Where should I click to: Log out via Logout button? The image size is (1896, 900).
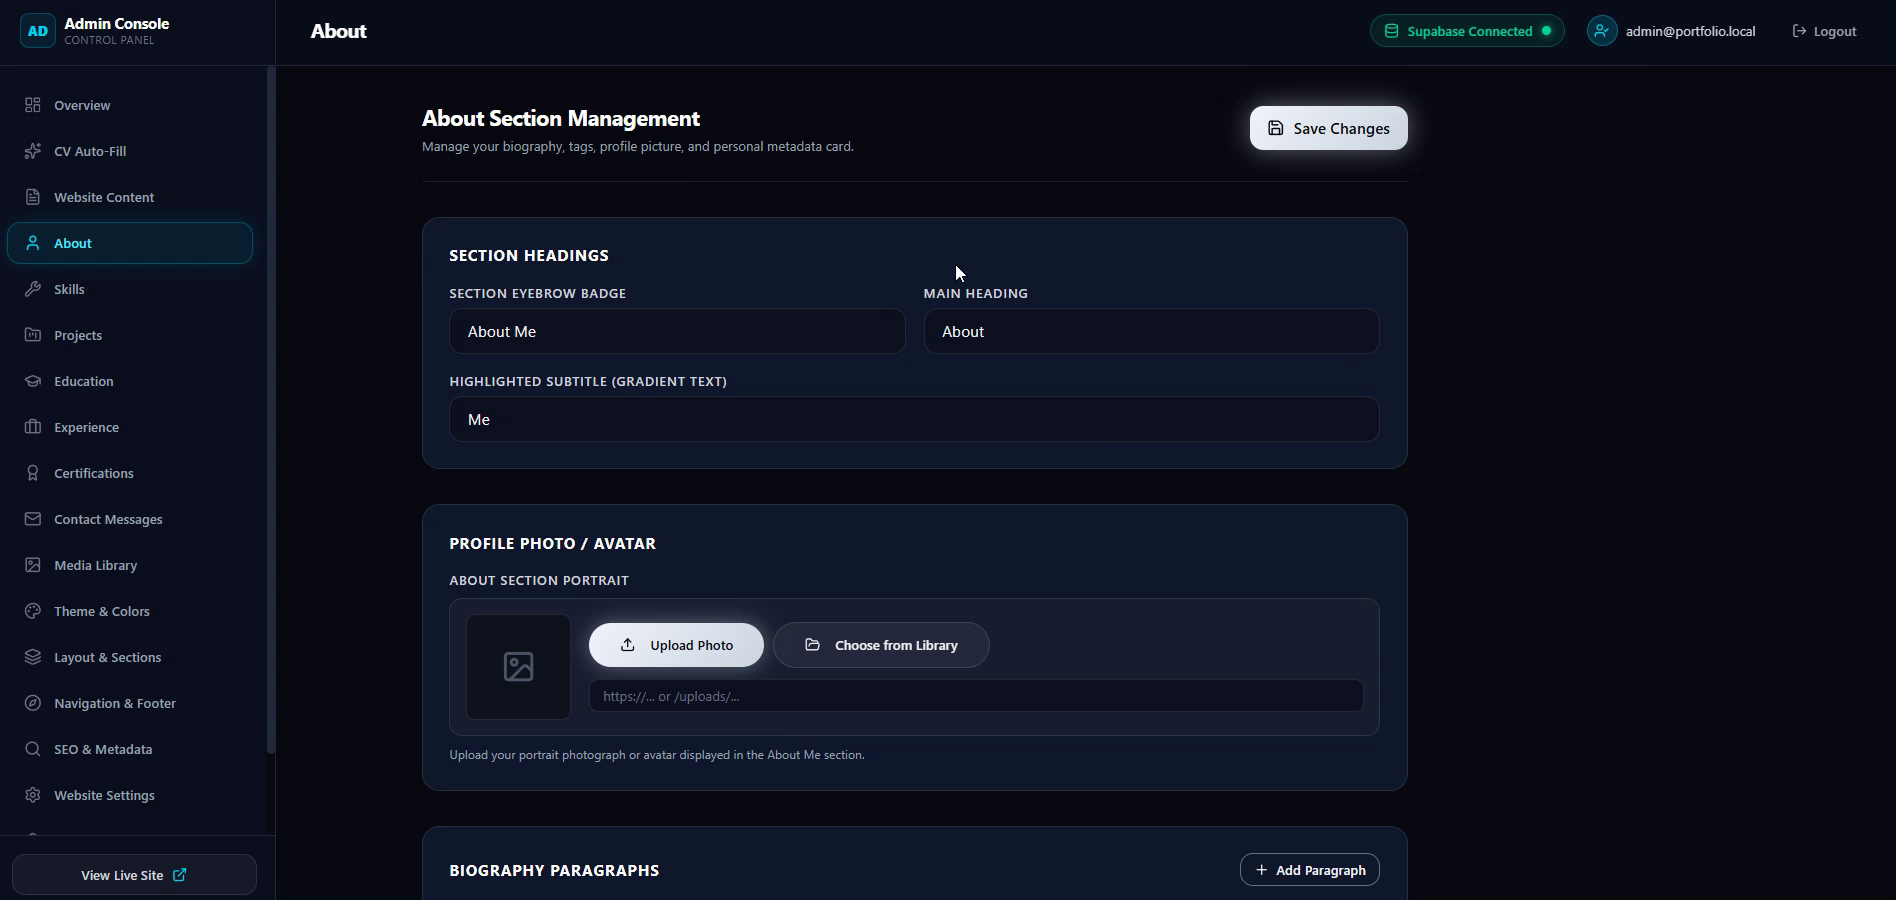pyautogui.click(x=1824, y=31)
